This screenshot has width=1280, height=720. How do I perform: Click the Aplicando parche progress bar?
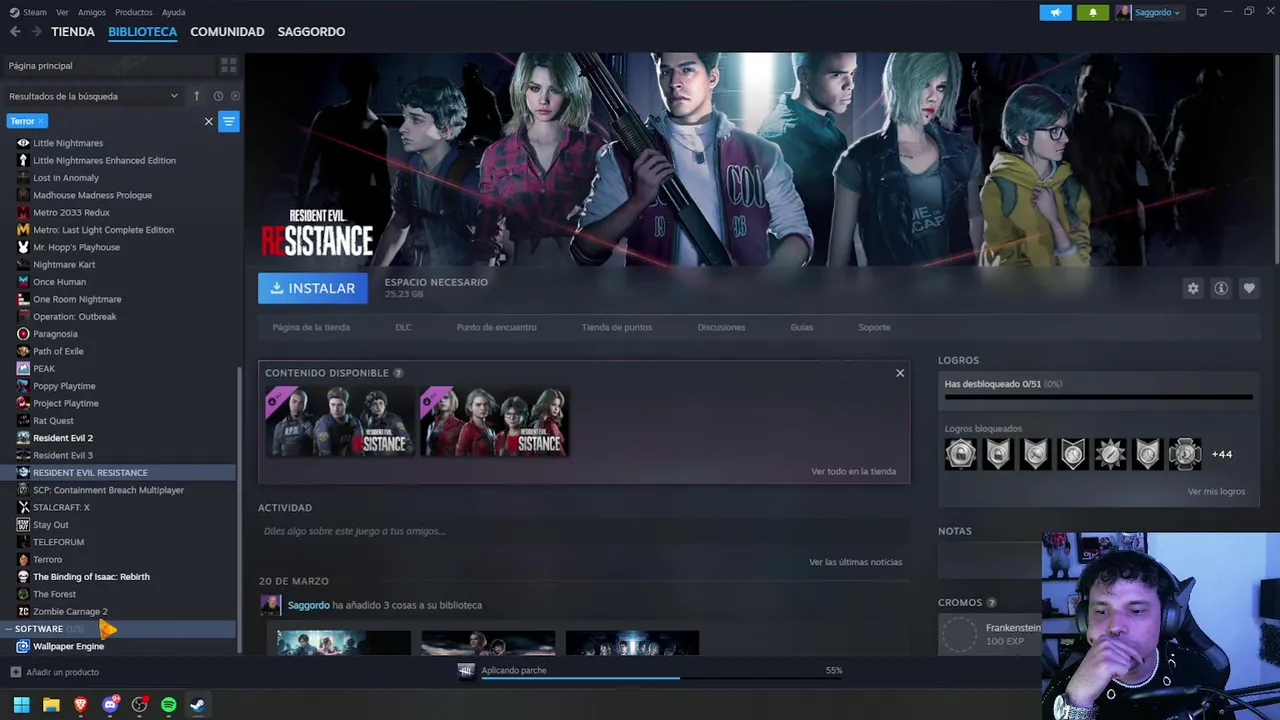click(x=661, y=678)
